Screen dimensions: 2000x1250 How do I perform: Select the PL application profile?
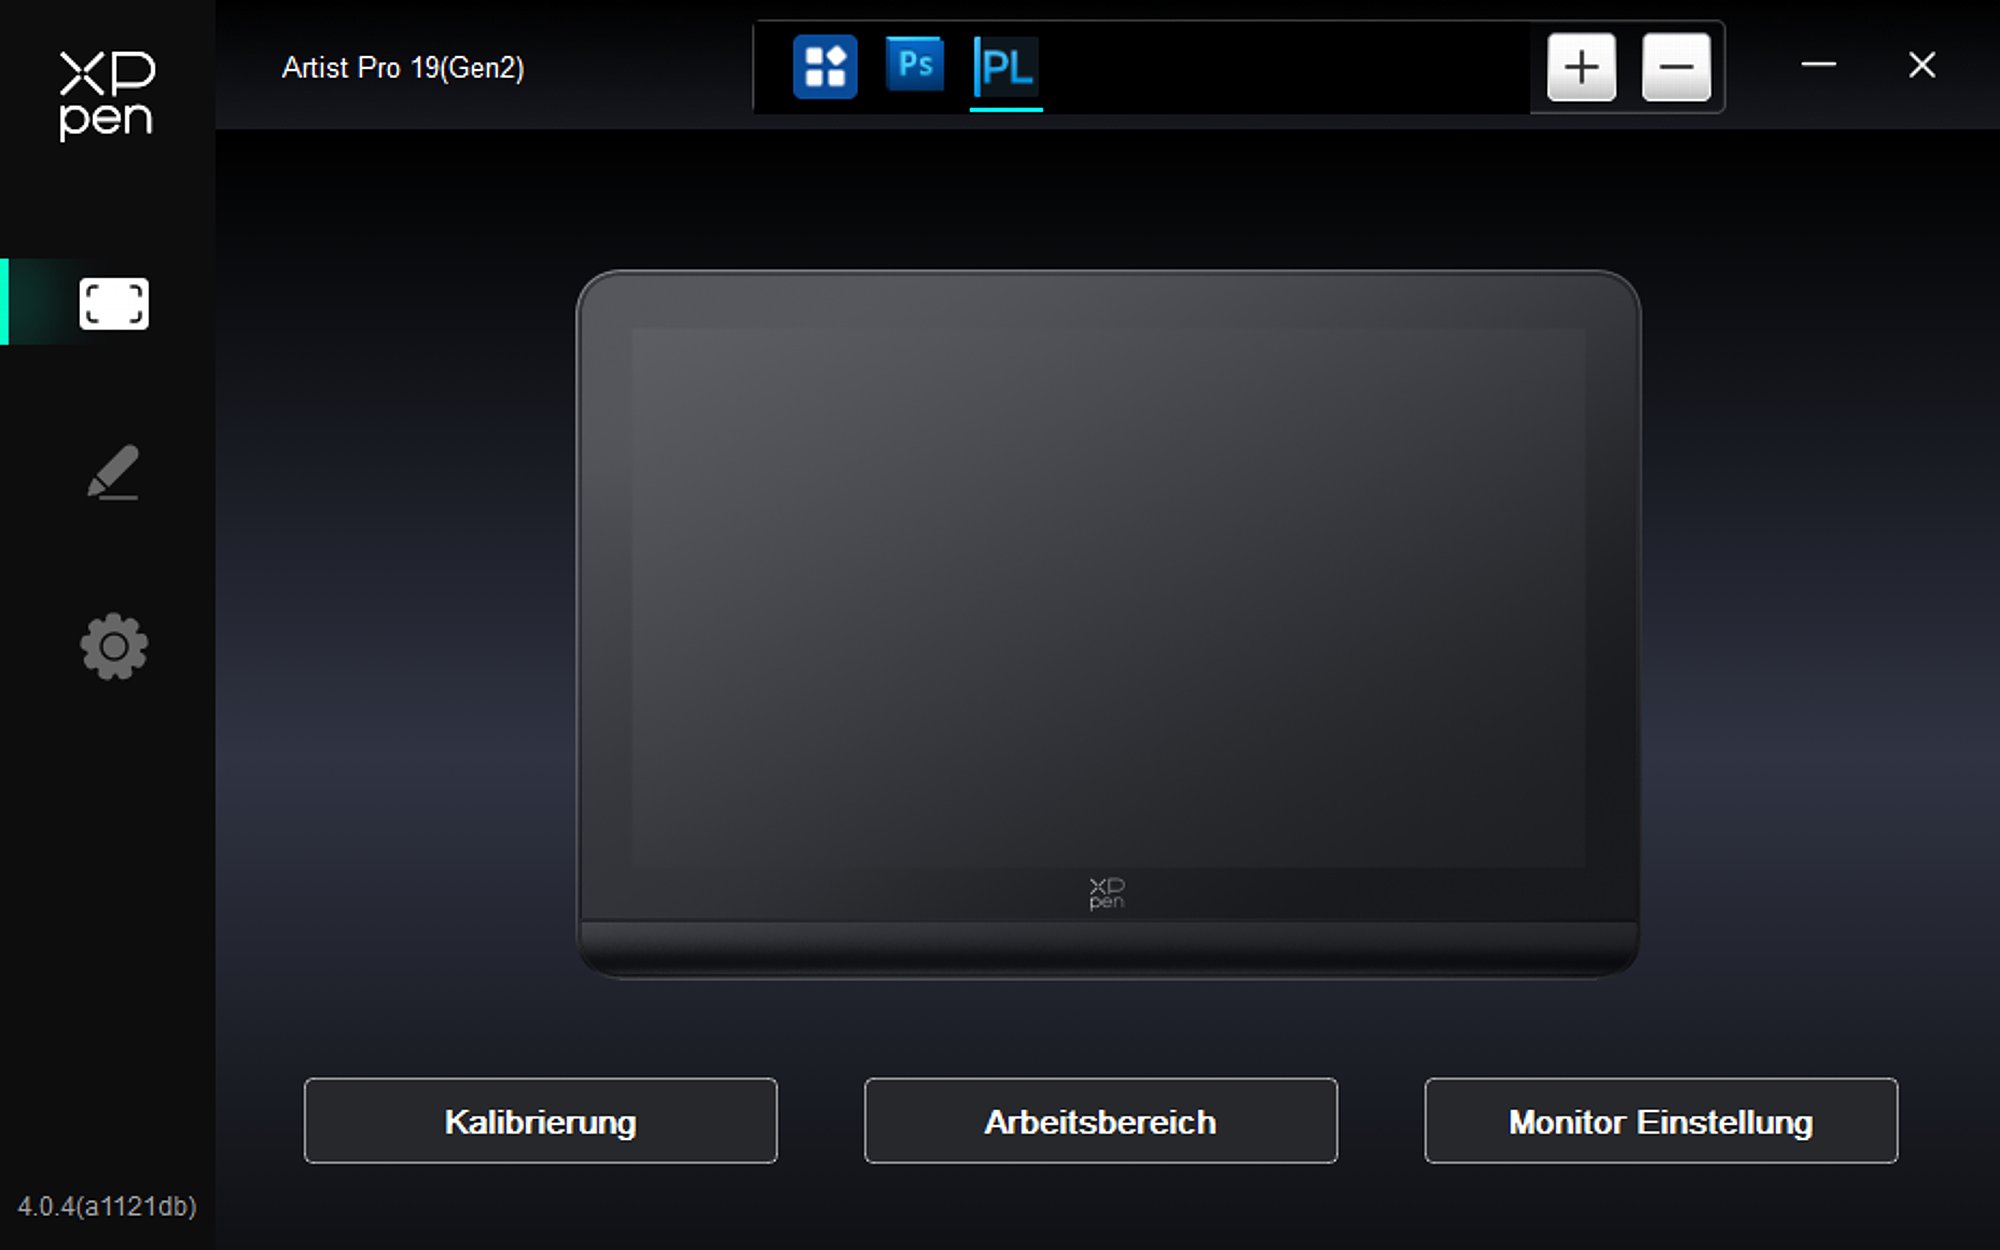click(x=1006, y=67)
